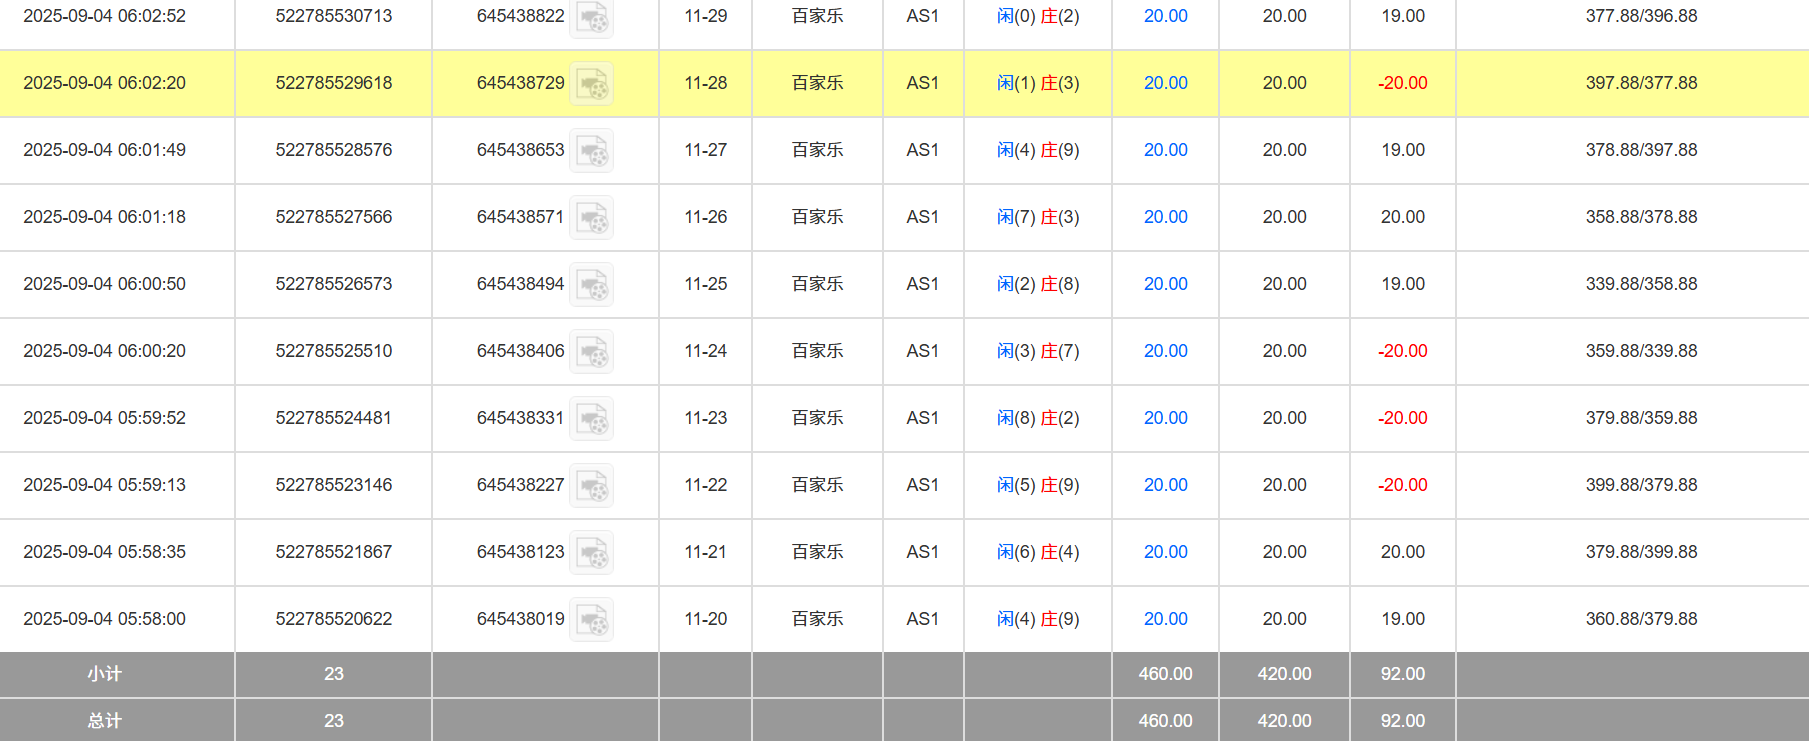The height and width of the screenshot is (741, 1809).
Task: Select order number 522785529618 in highlighted row
Action: [x=333, y=83]
